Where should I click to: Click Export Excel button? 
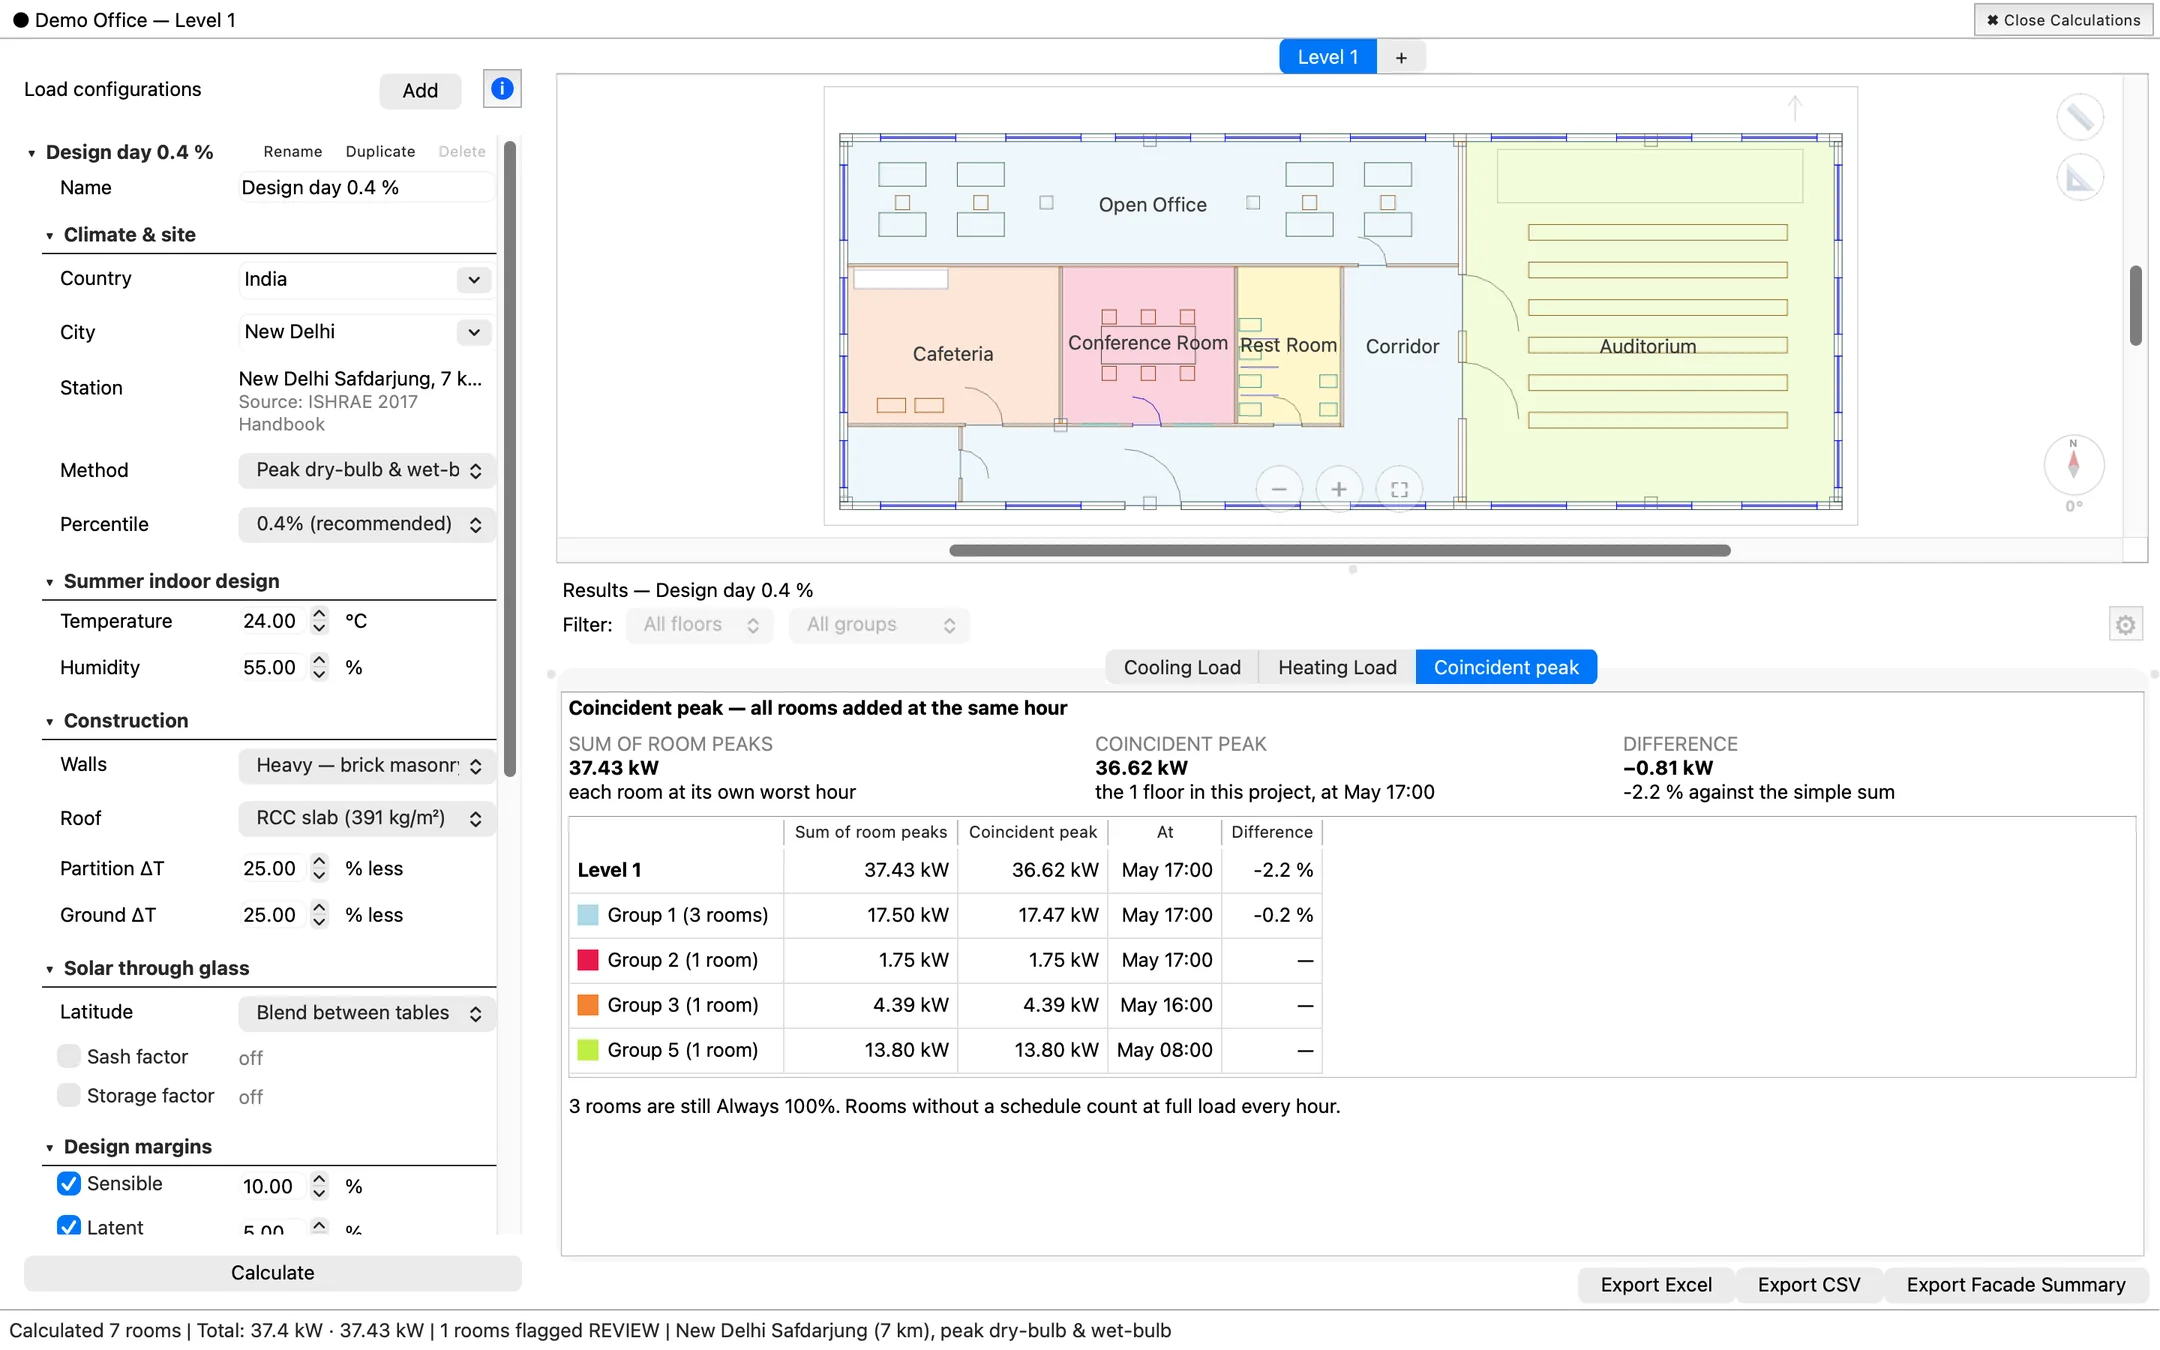pos(1656,1285)
